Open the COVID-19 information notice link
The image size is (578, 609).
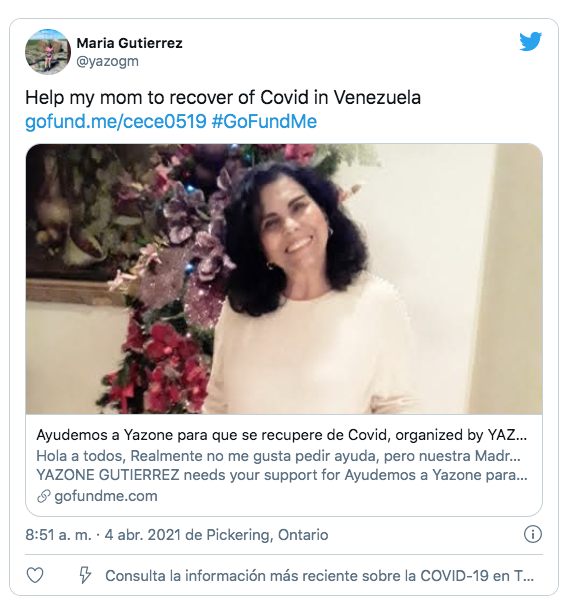pyautogui.click(x=319, y=576)
